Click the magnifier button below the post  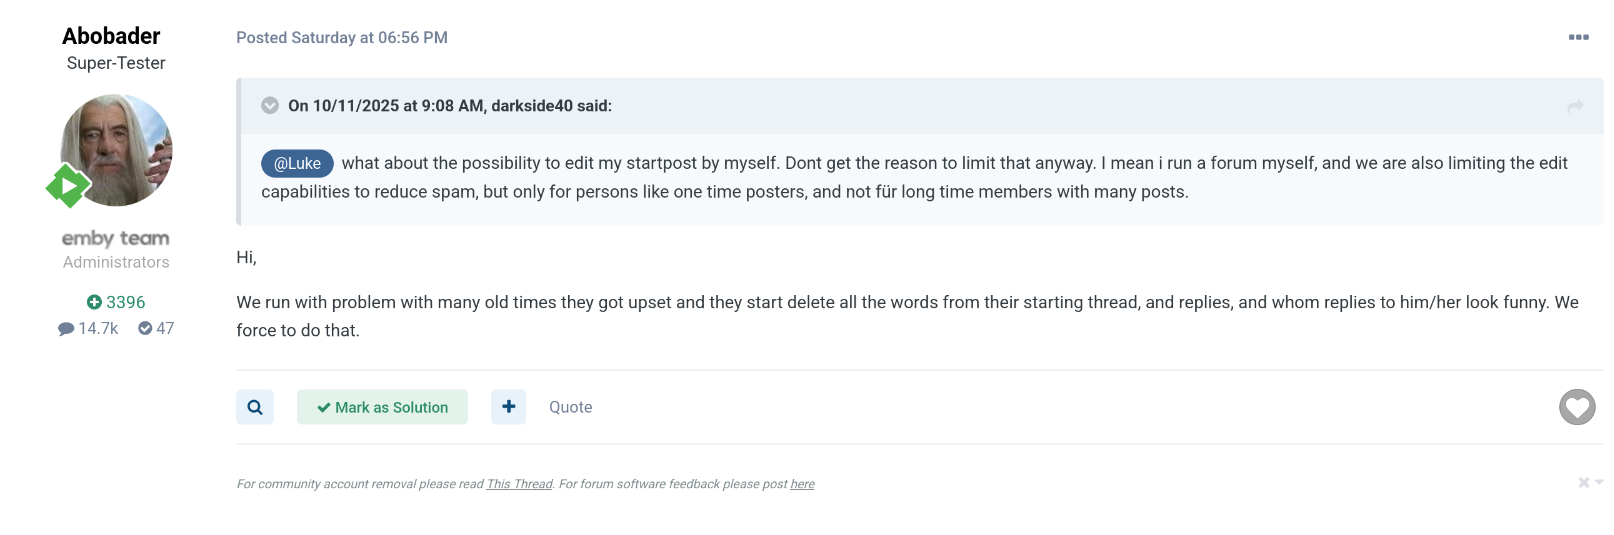pos(255,407)
